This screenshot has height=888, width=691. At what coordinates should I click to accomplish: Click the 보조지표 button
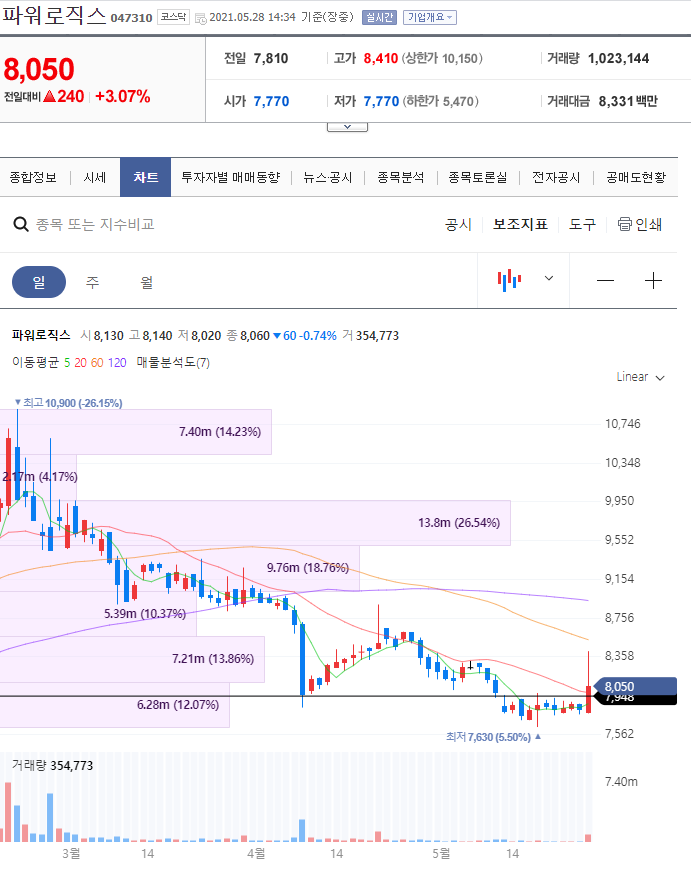(520, 224)
